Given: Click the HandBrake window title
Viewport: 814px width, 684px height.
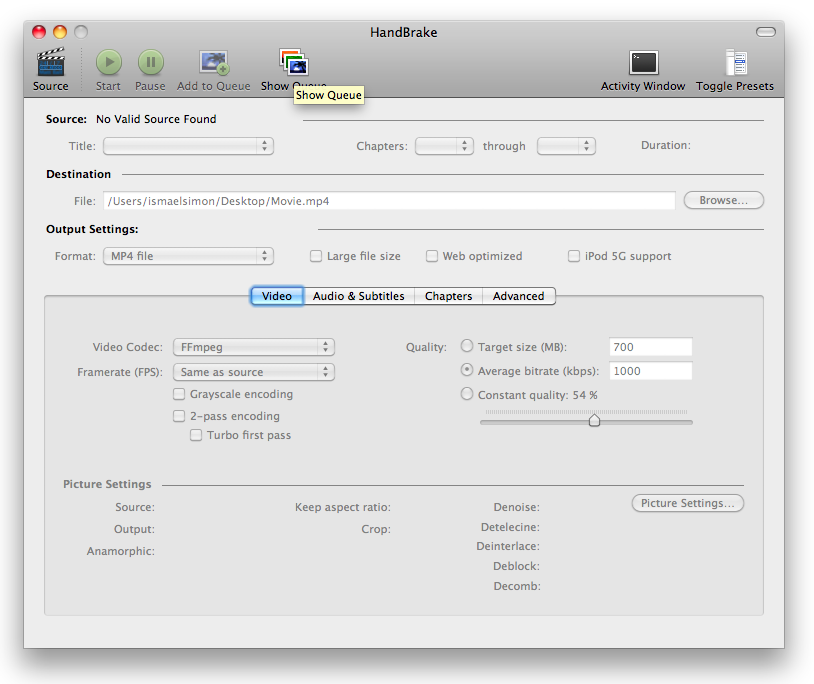Looking at the screenshot, I should pyautogui.click(x=403, y=32).
